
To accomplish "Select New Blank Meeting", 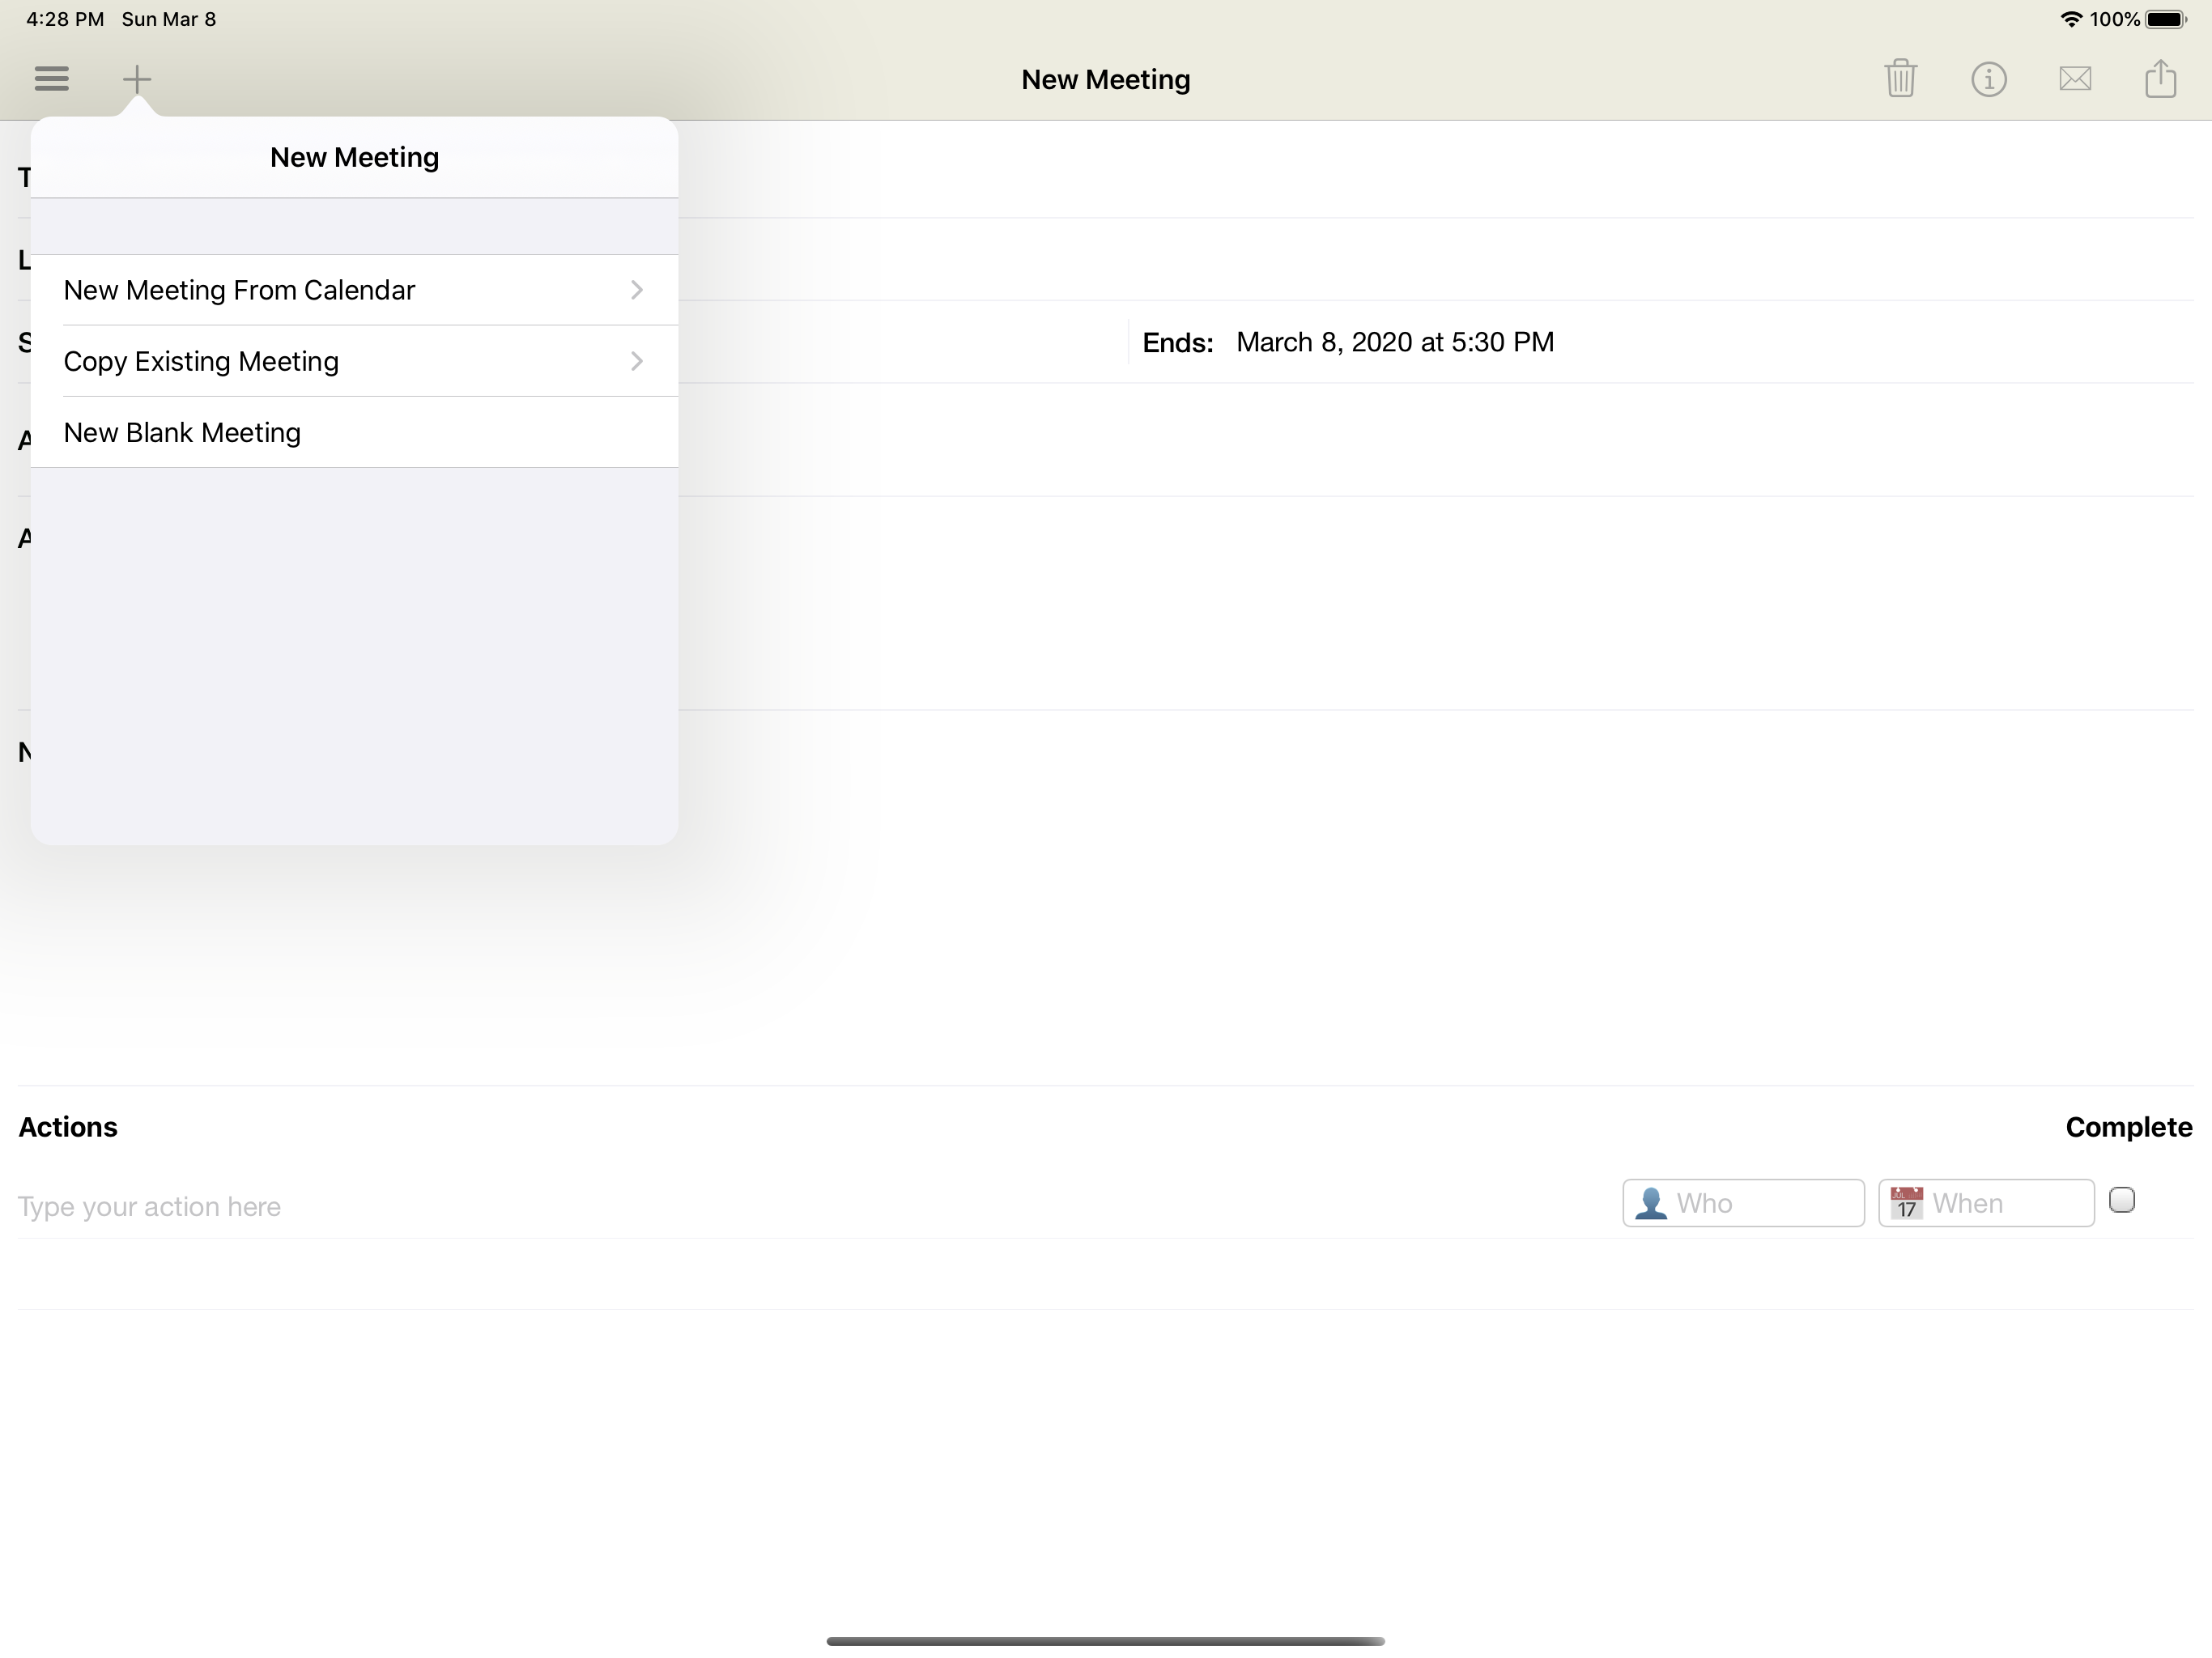I will [x=182, y=432].
